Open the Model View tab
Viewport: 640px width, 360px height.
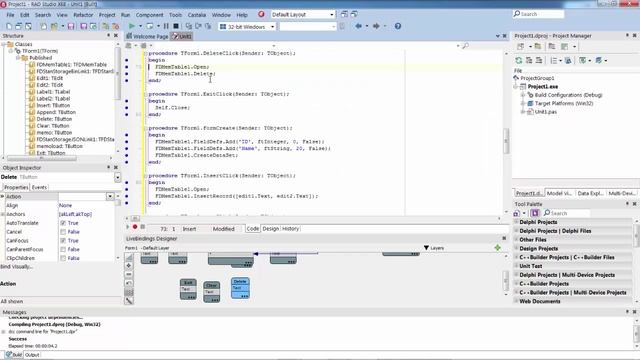[559, 193]
